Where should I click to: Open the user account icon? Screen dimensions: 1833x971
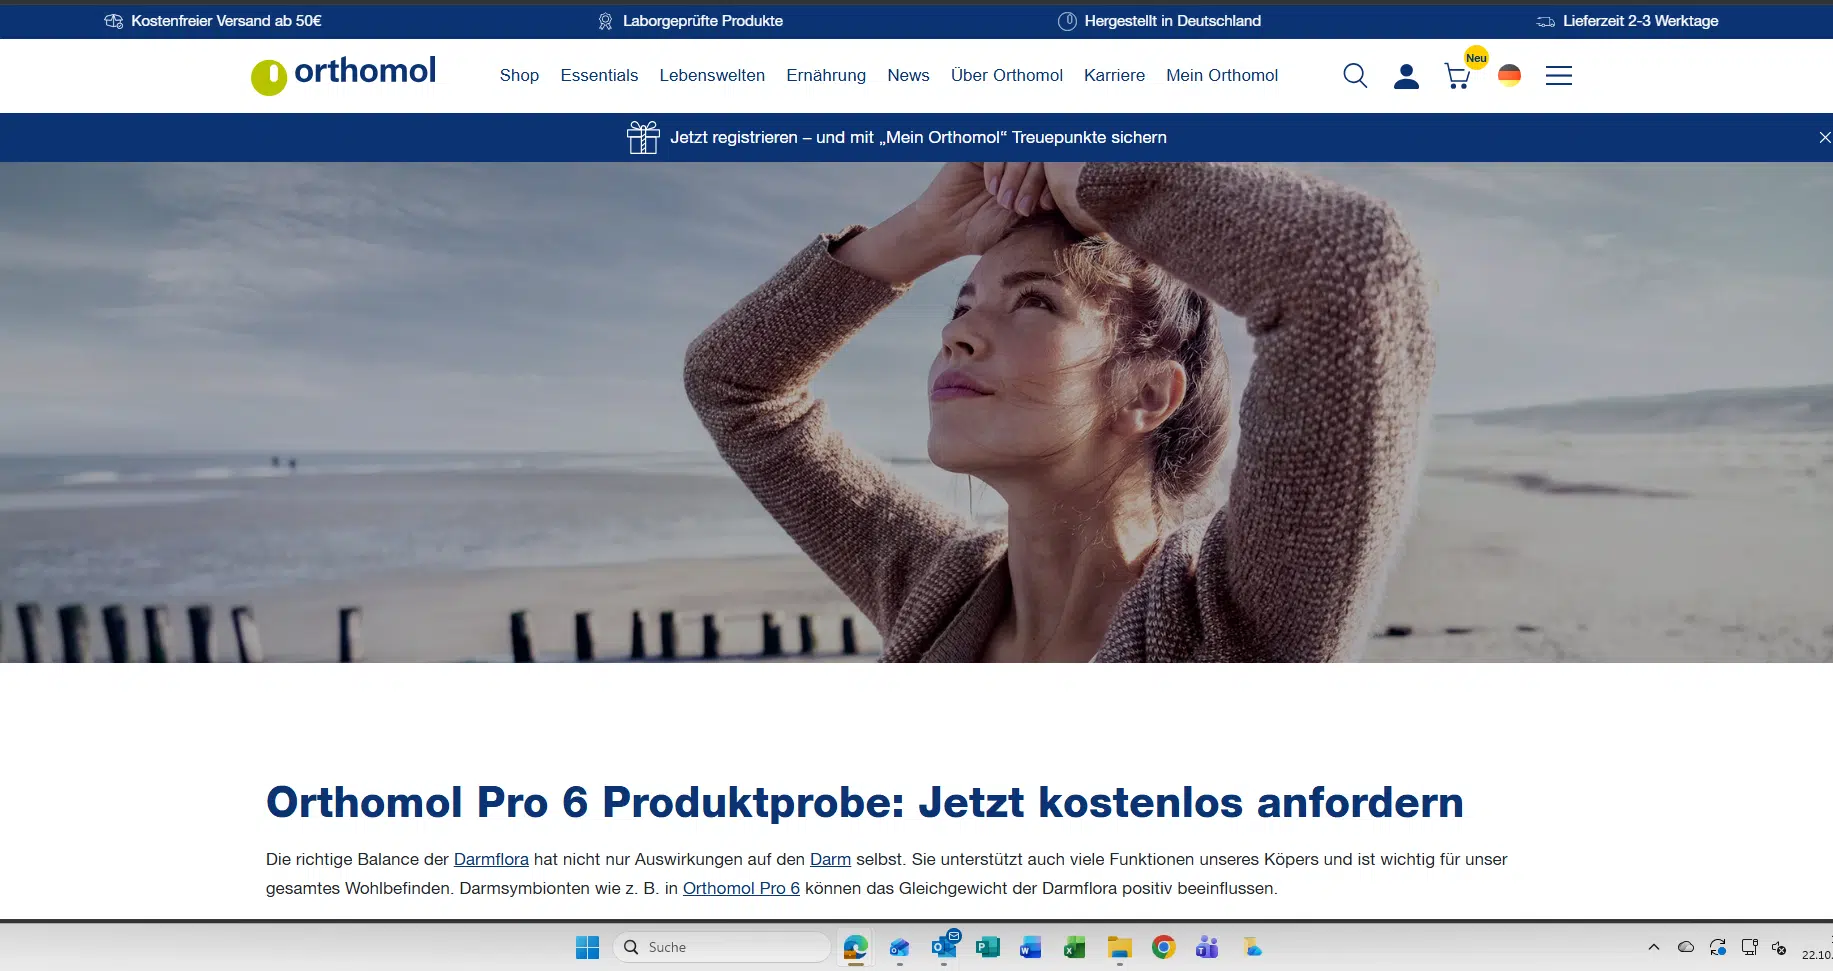[x=1406, y=76]
